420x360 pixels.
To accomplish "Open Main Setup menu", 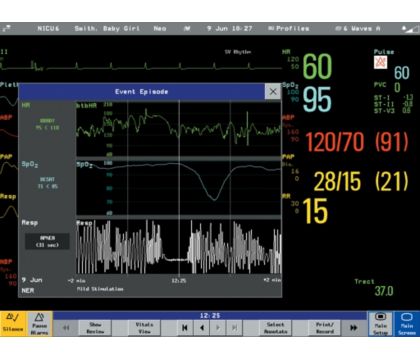I will tap(381, 324).
